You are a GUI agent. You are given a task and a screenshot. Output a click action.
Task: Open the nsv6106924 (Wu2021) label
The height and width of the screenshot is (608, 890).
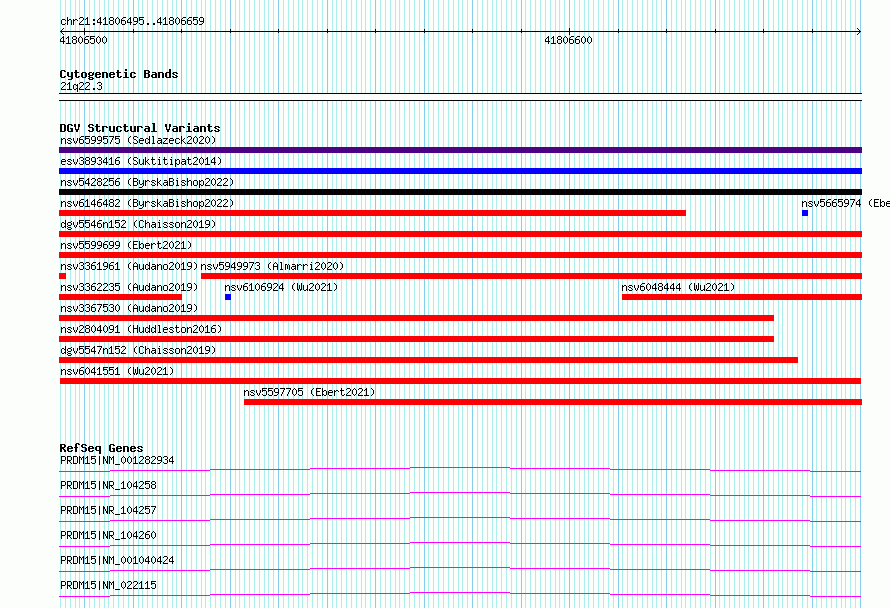click(x=281, y=287)
